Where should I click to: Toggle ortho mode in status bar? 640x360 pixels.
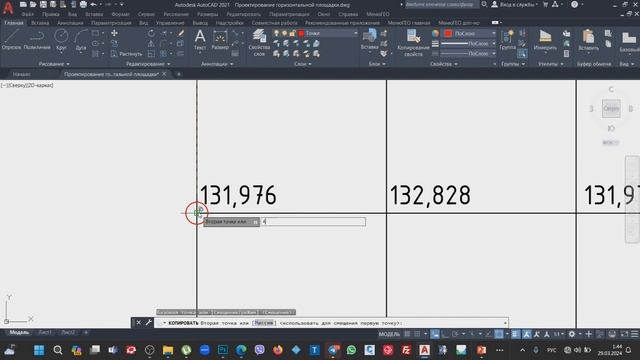(445, 334)
